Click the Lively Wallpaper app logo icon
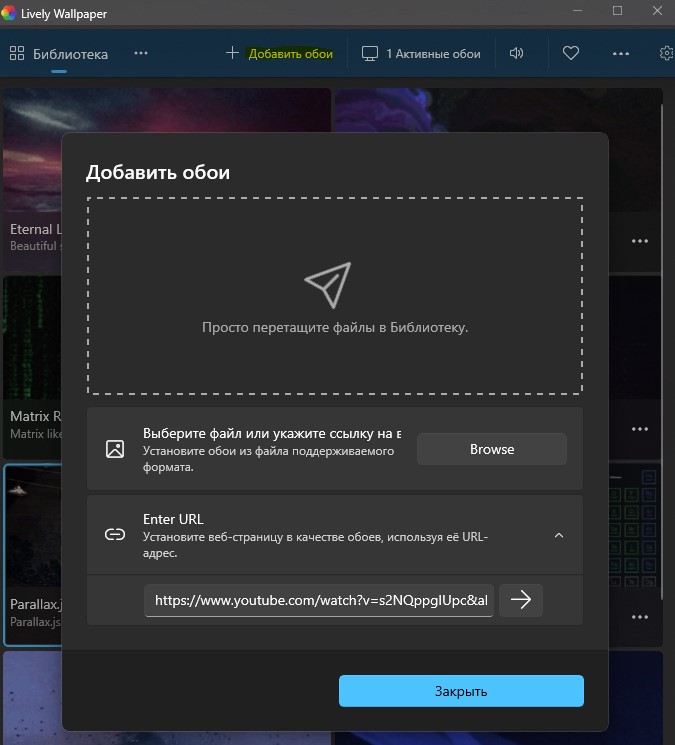This screenshot has height=745, width=675. (x=8, y=13)
